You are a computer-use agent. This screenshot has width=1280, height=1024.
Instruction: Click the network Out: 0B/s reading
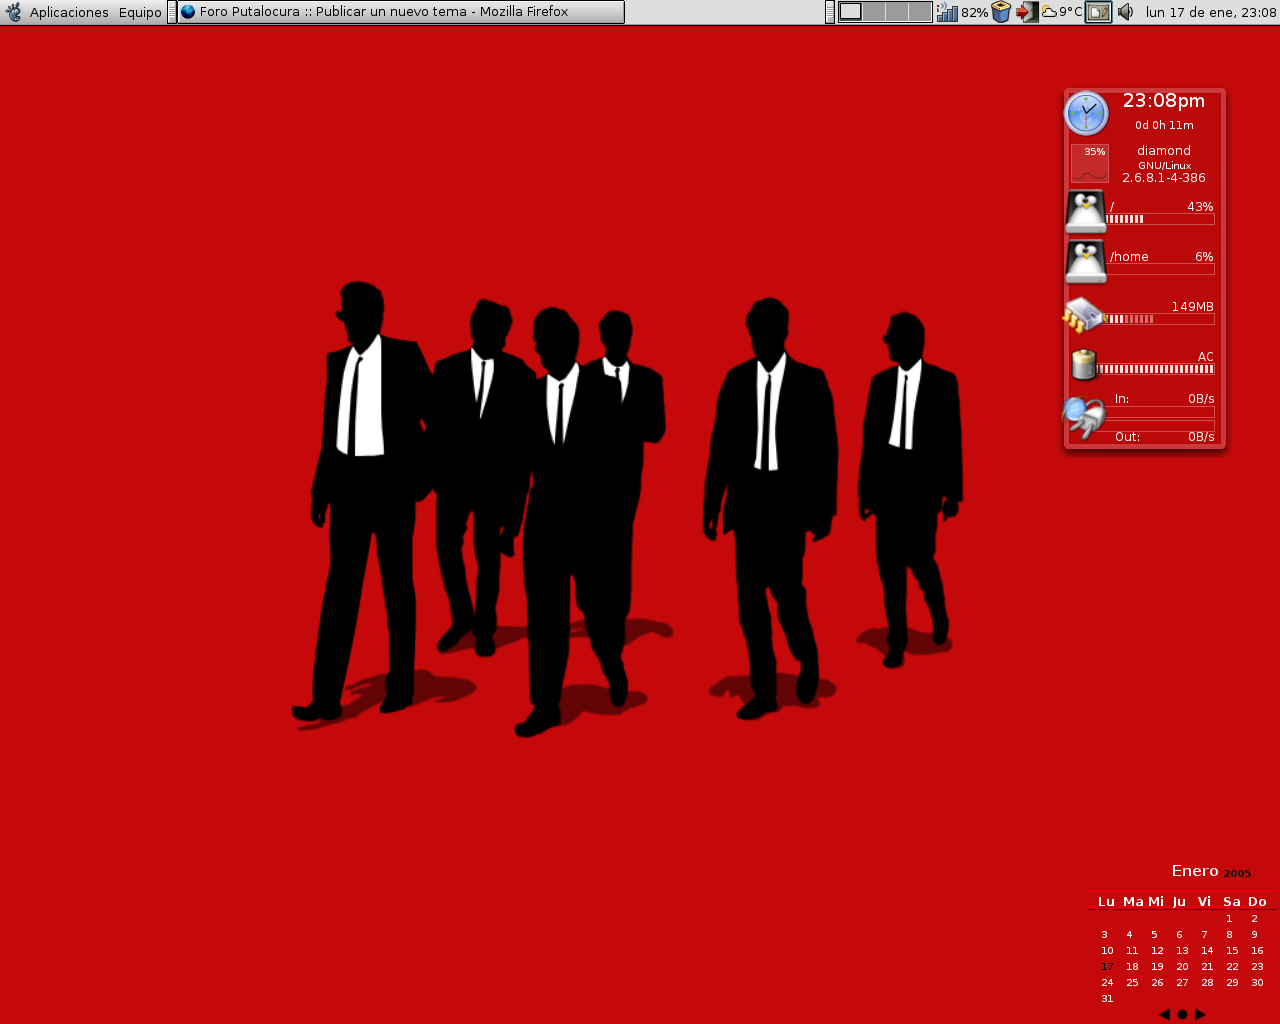click(1164, 437)
